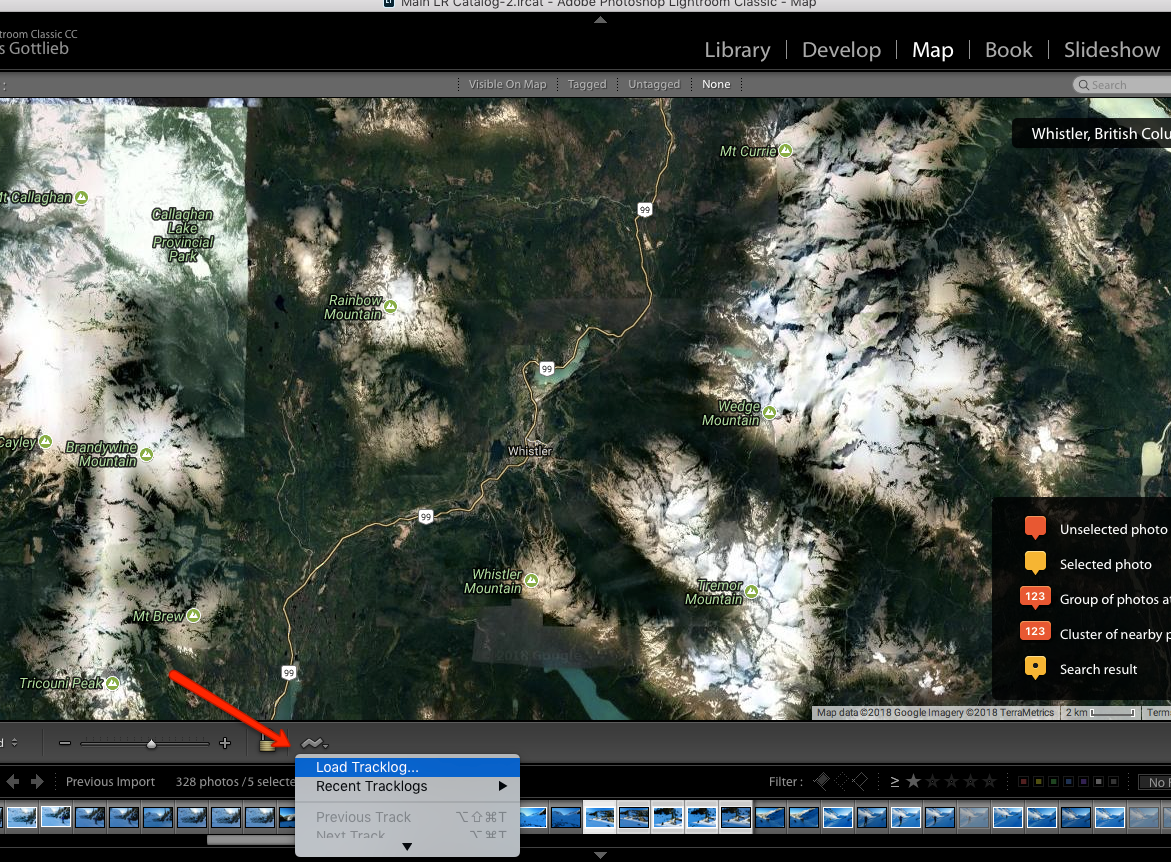
Task: Click the catalog document icon in title bar
Action: click(388, 3)
